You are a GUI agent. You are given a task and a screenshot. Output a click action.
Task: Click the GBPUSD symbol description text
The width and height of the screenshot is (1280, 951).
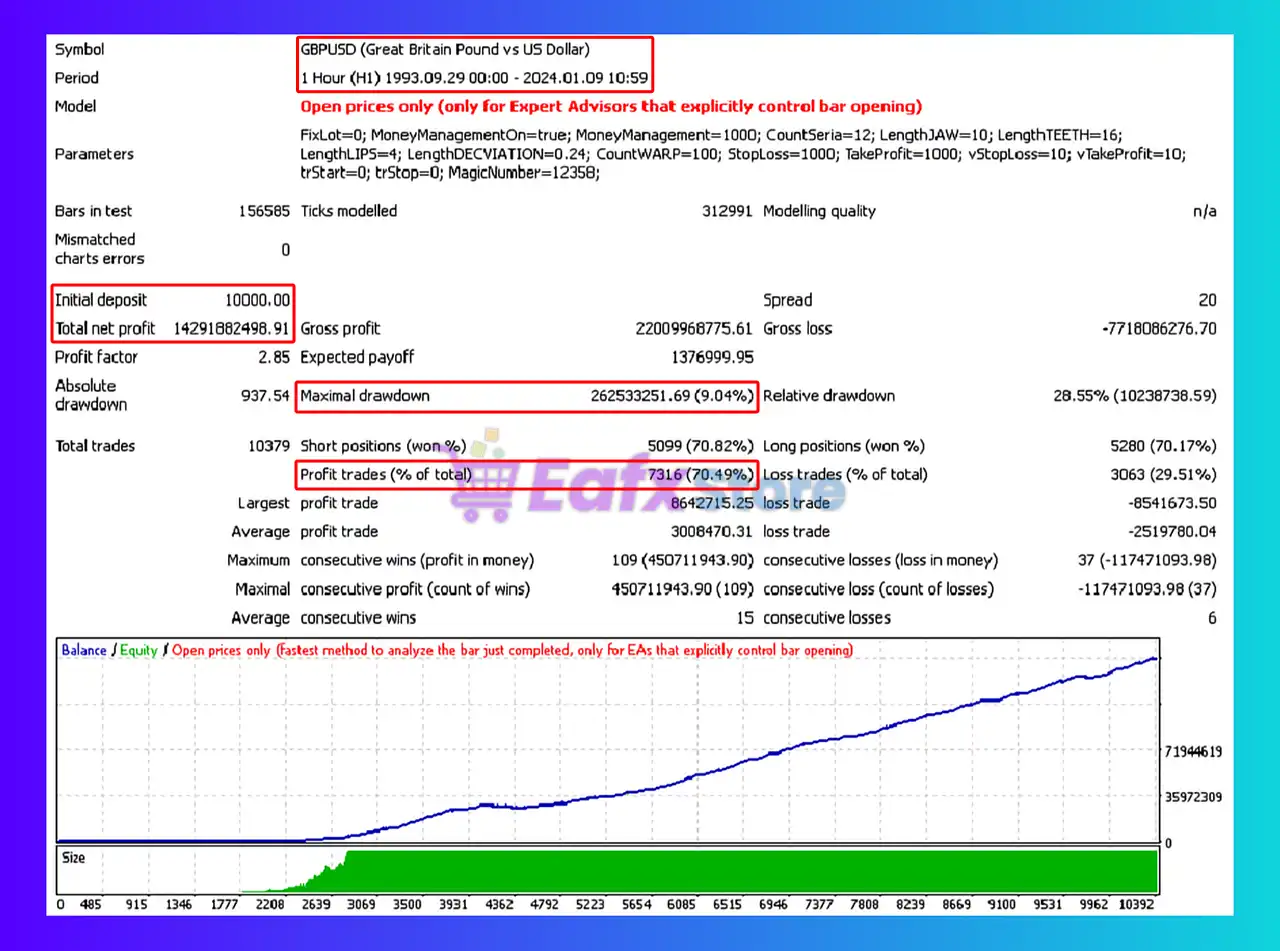coord(445,49)
